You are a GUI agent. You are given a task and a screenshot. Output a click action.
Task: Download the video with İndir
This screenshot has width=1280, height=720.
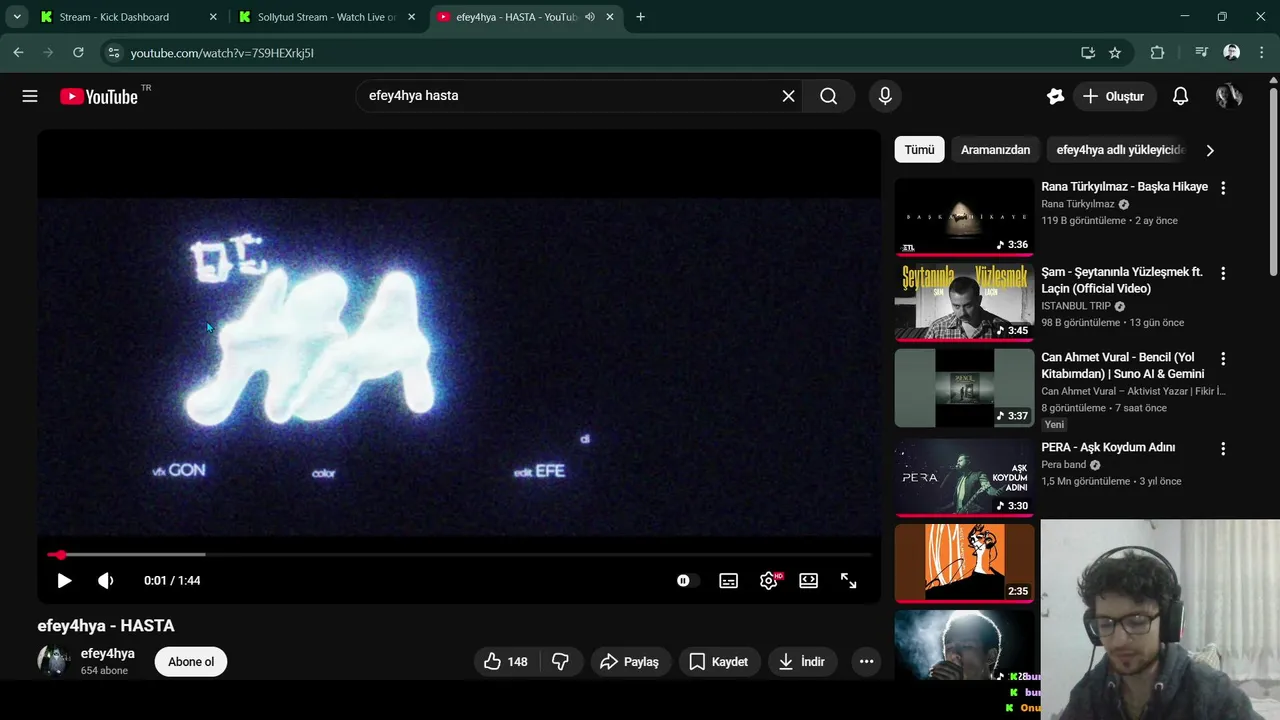point(802,661)
